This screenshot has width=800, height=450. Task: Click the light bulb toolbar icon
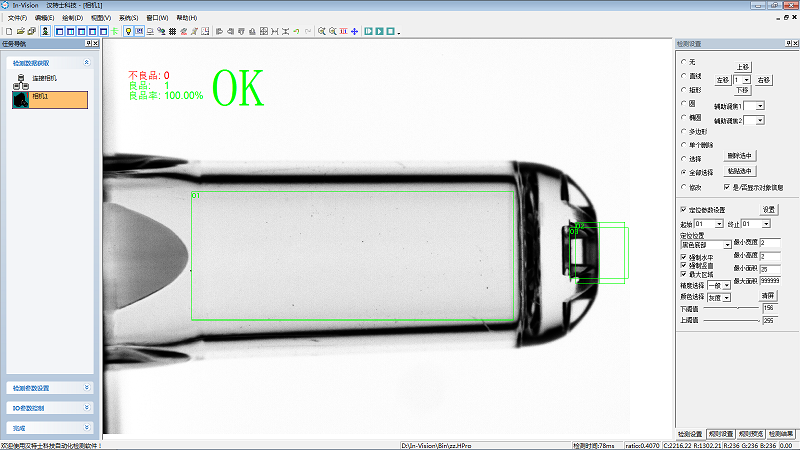pos(127,31)
